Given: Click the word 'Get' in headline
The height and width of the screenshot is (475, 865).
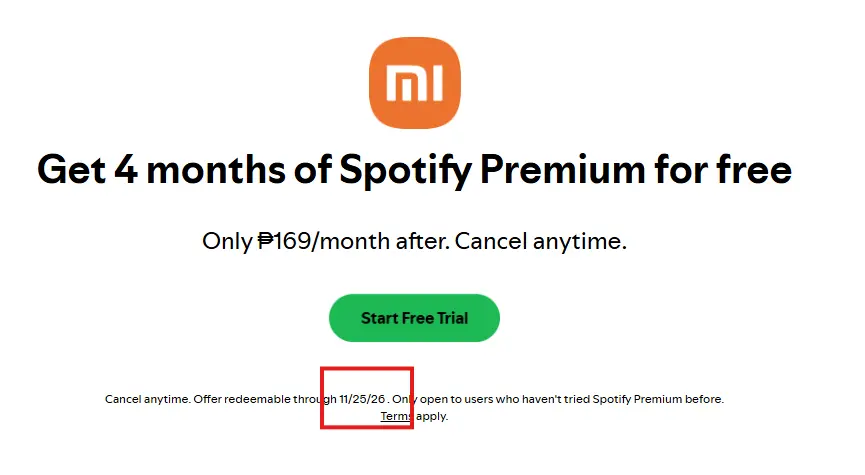Looking at the screenshot, I should pyautogui.click(x=71, y=169).
